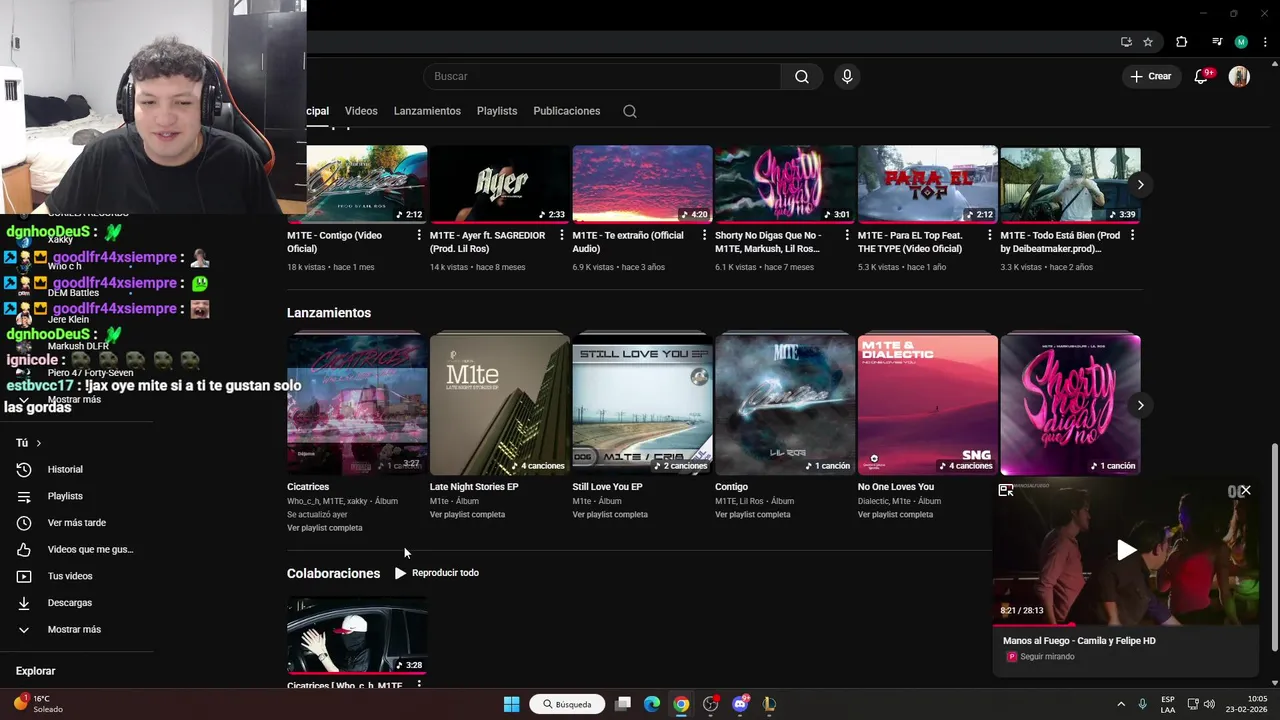Open the YouTube notifications bell

tap(1202, 77)
